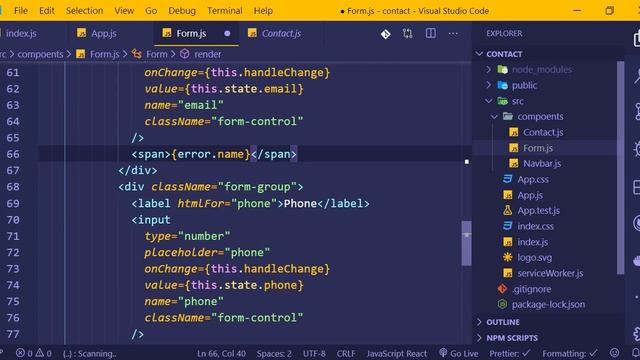Viewport: 640px width, 360px height.
Task: Open index.css in the explorer
Action: pos(536,226)
